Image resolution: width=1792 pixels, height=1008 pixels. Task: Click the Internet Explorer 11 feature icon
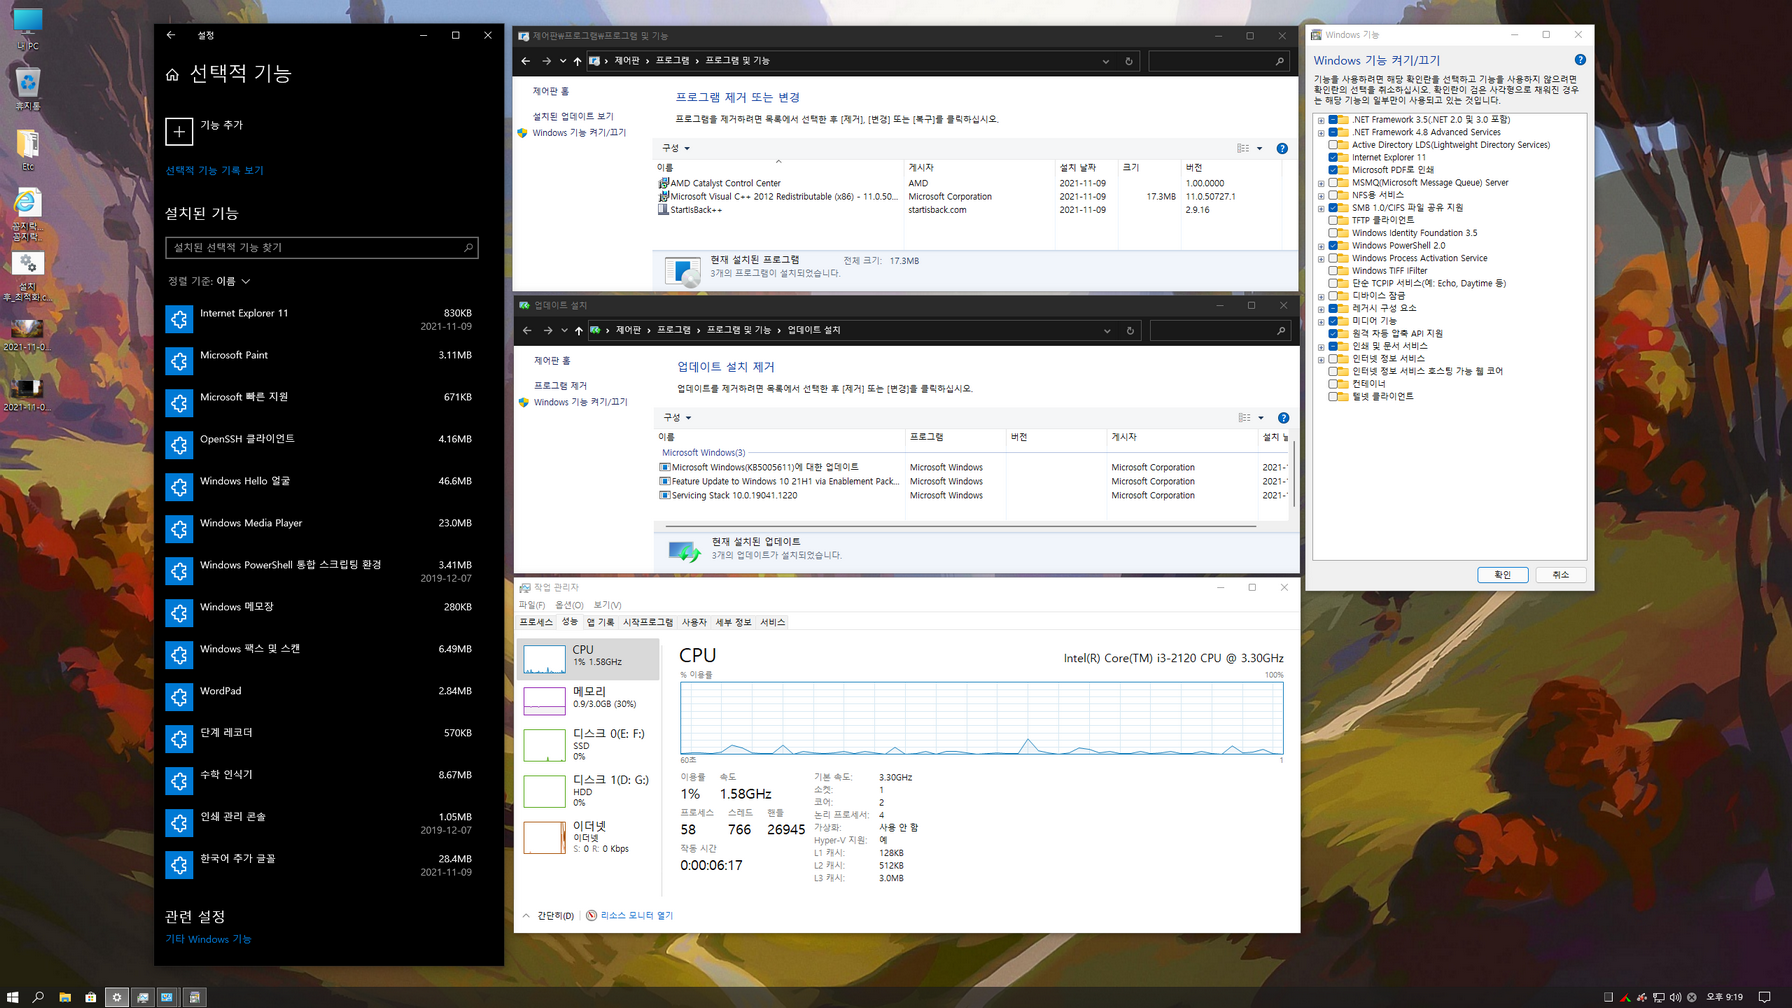click(179, 319)
